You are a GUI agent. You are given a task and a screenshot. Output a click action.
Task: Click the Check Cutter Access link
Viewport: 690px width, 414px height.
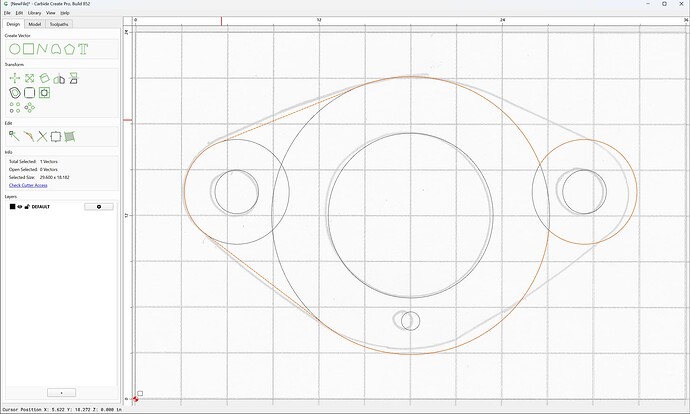point(28,185)
